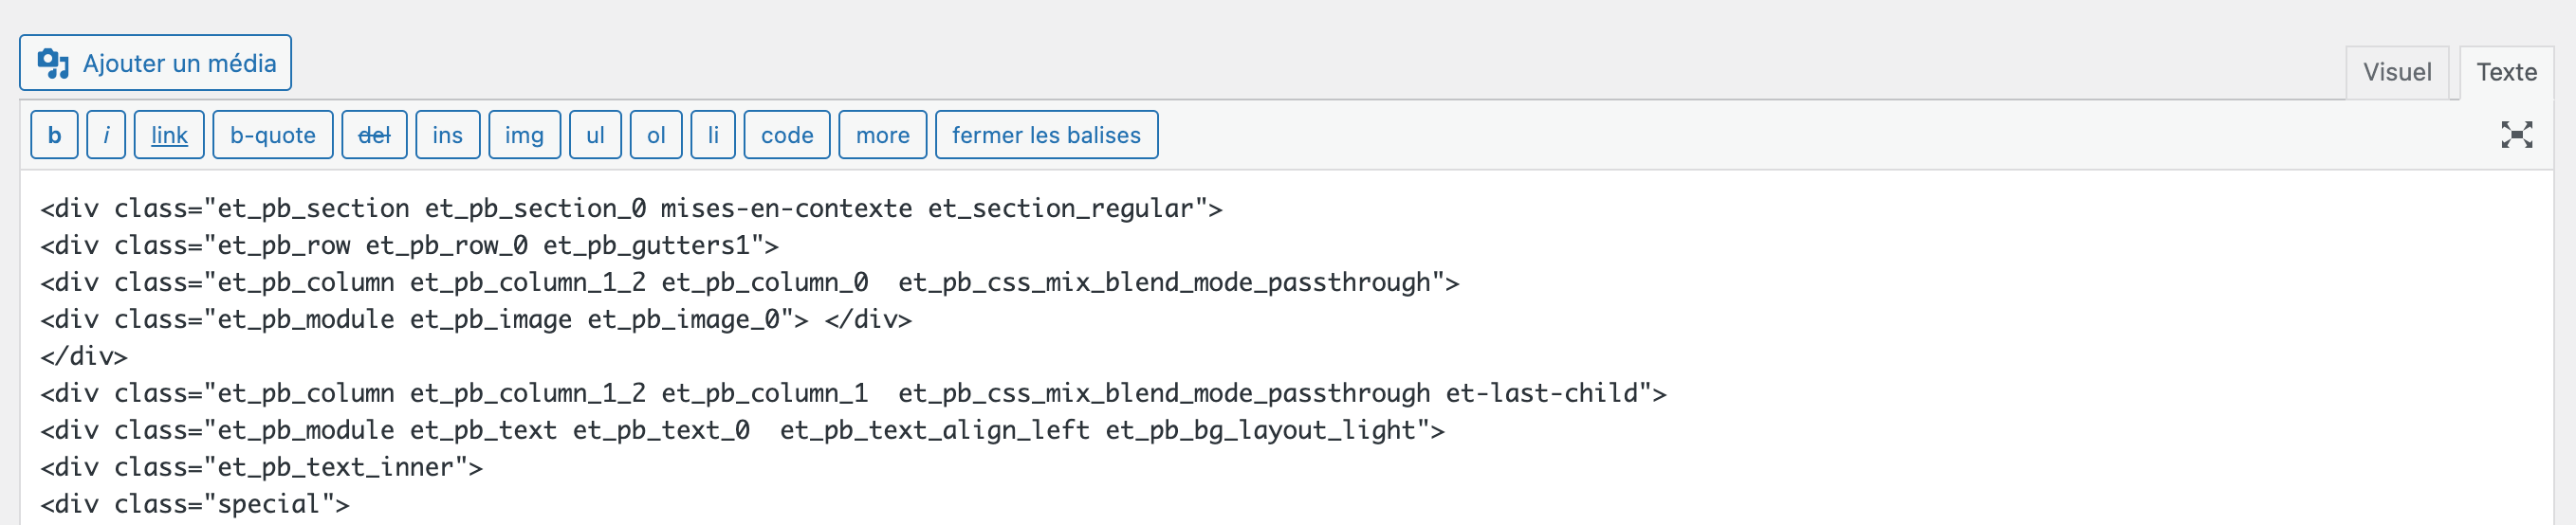
Task: Insert an ins tag
Action: point(447,135)
